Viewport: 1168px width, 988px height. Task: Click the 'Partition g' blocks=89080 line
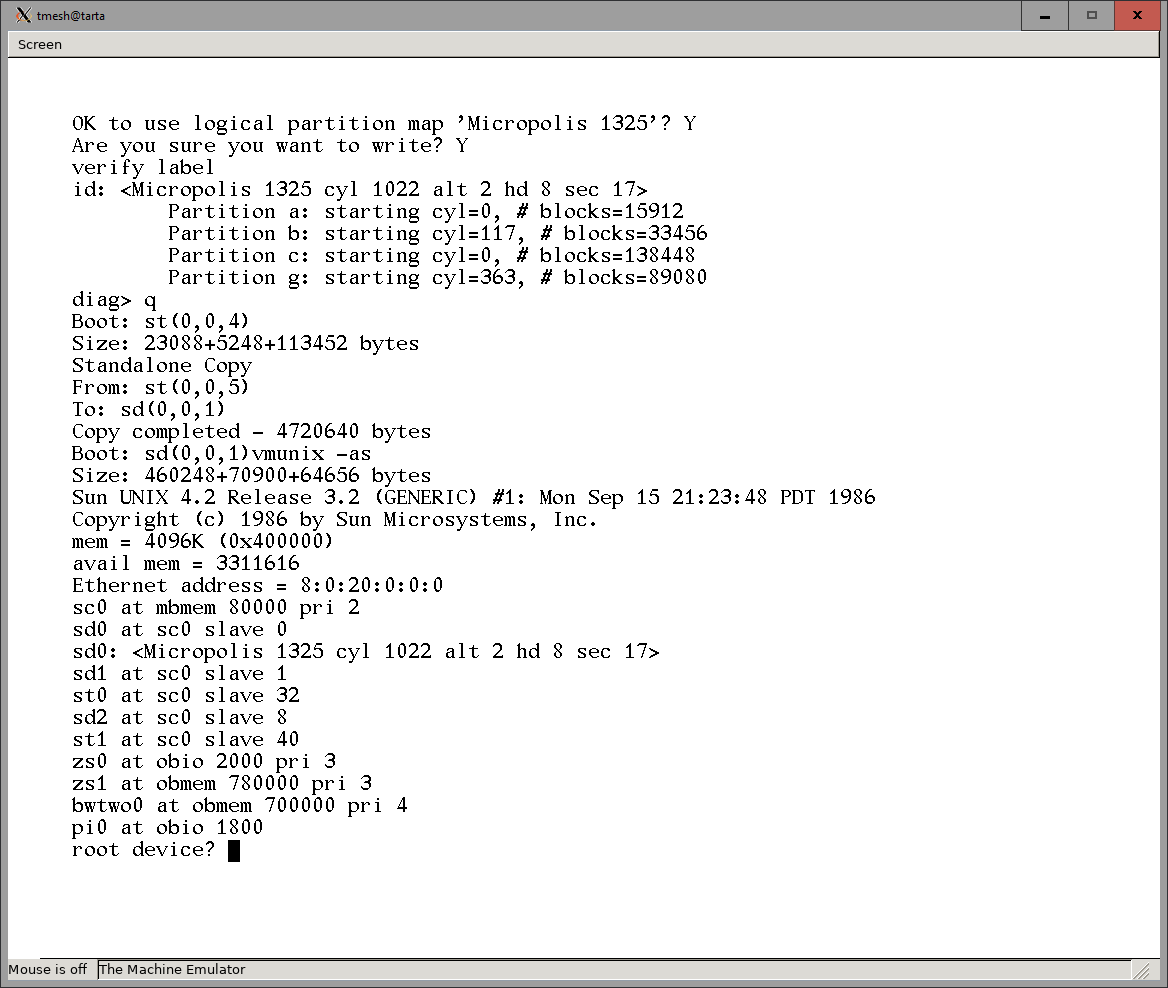pyautogui.click(x=437, y=278)
